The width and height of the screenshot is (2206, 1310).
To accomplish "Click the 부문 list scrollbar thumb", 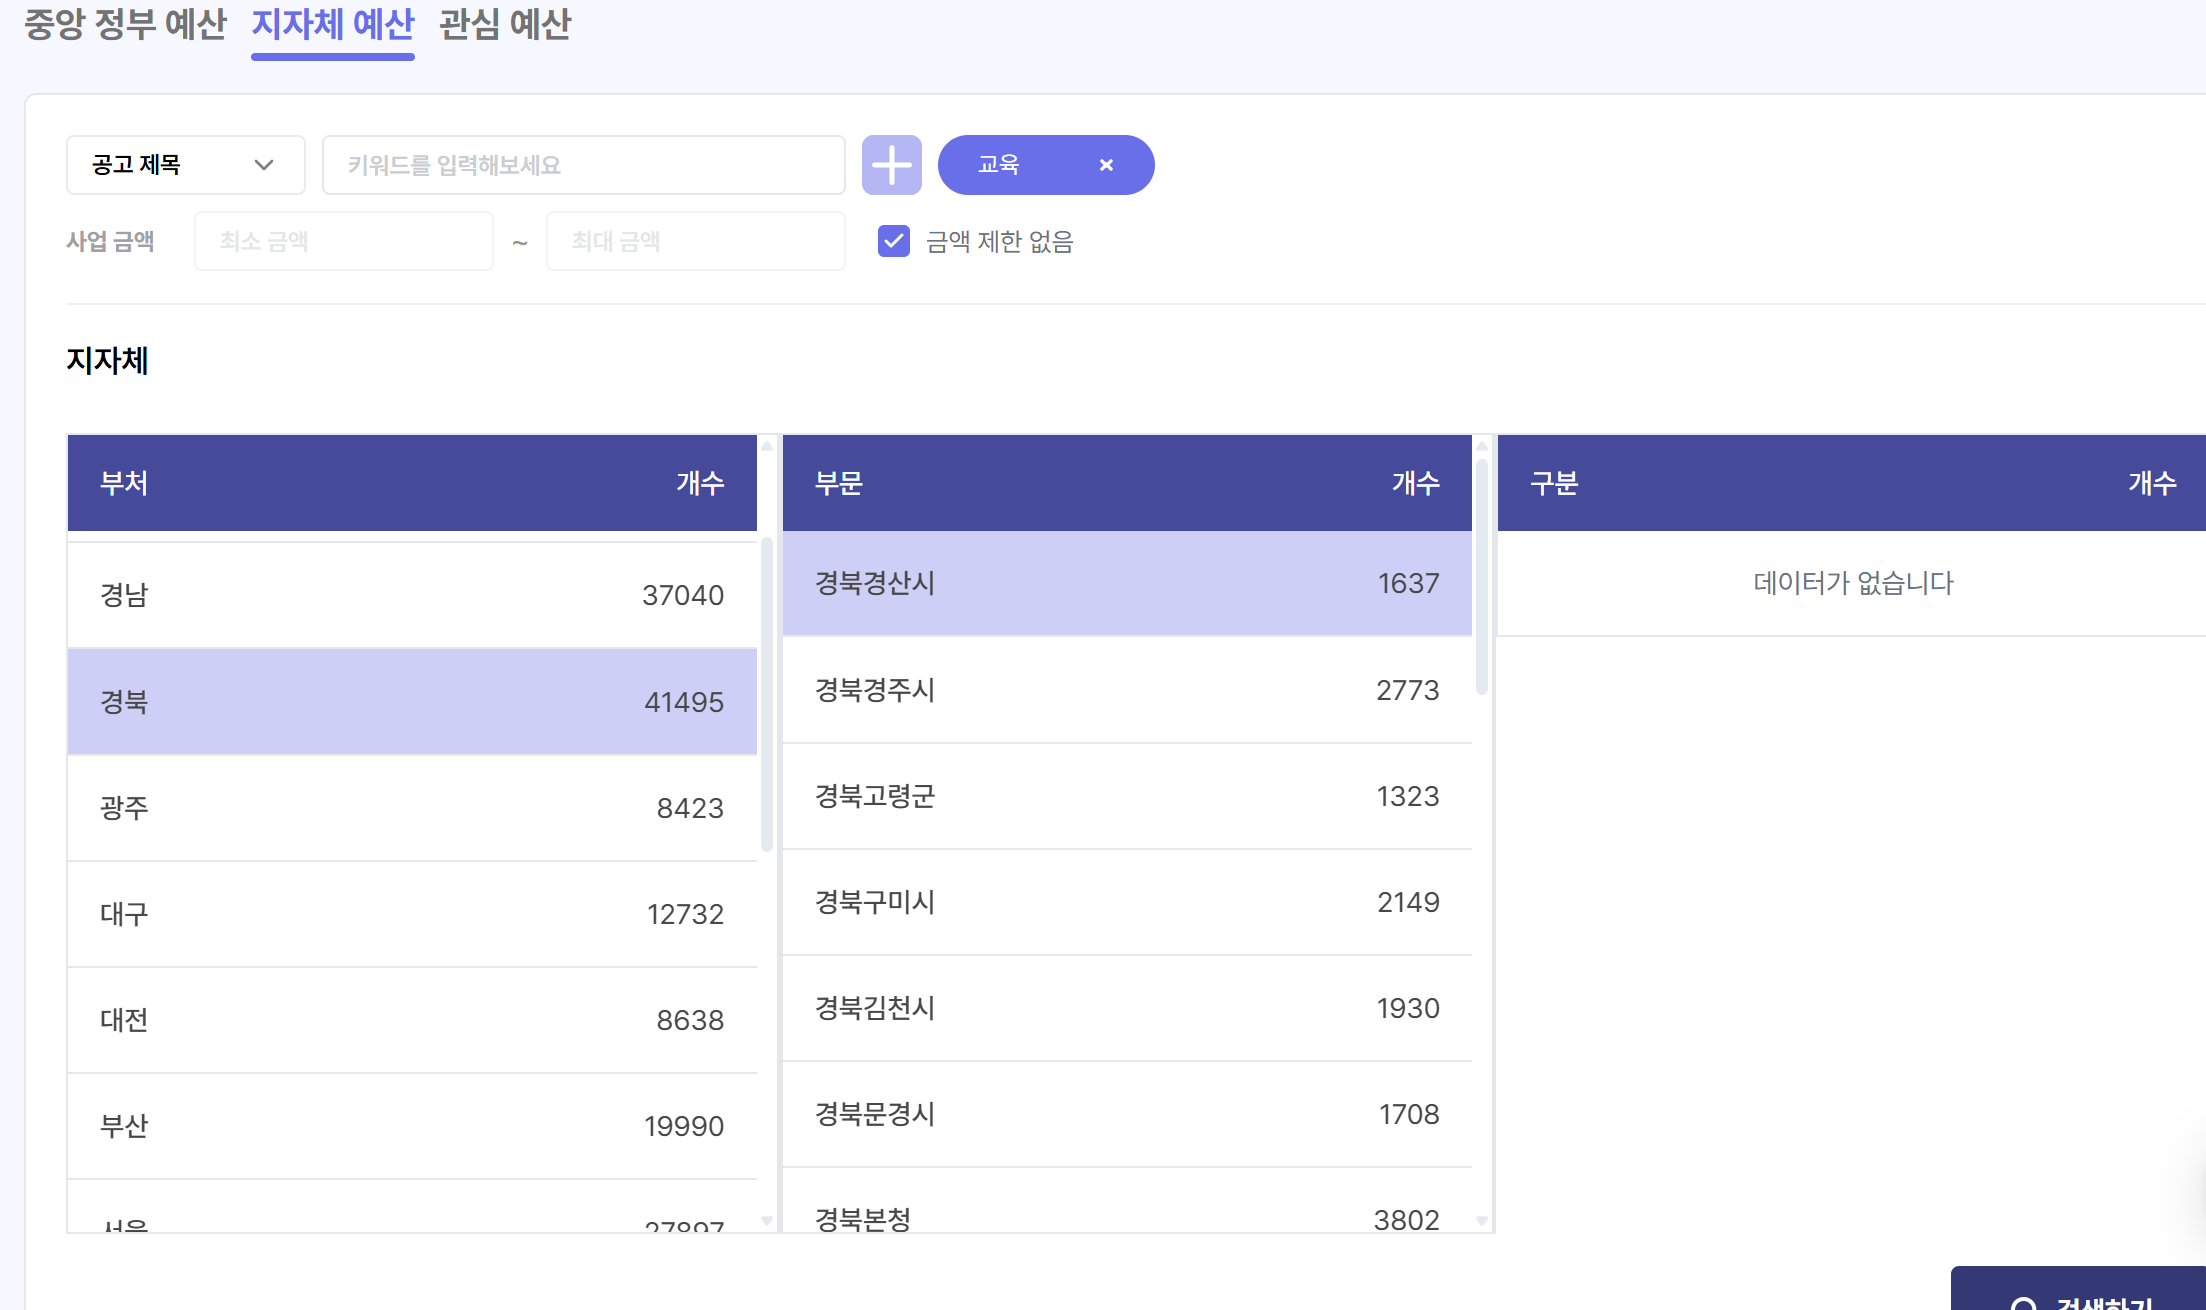I will (x=1482, y=576).
